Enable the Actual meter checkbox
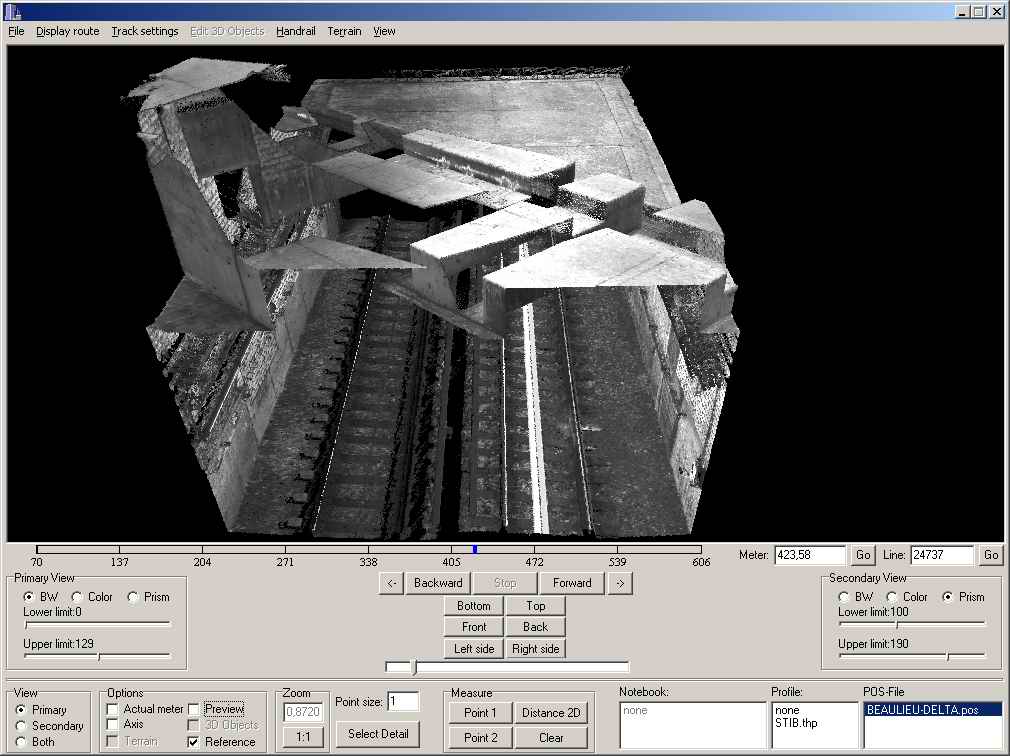Image resolution: width=1010 pixels, height=756 pixels. click(x=113, y=709)
